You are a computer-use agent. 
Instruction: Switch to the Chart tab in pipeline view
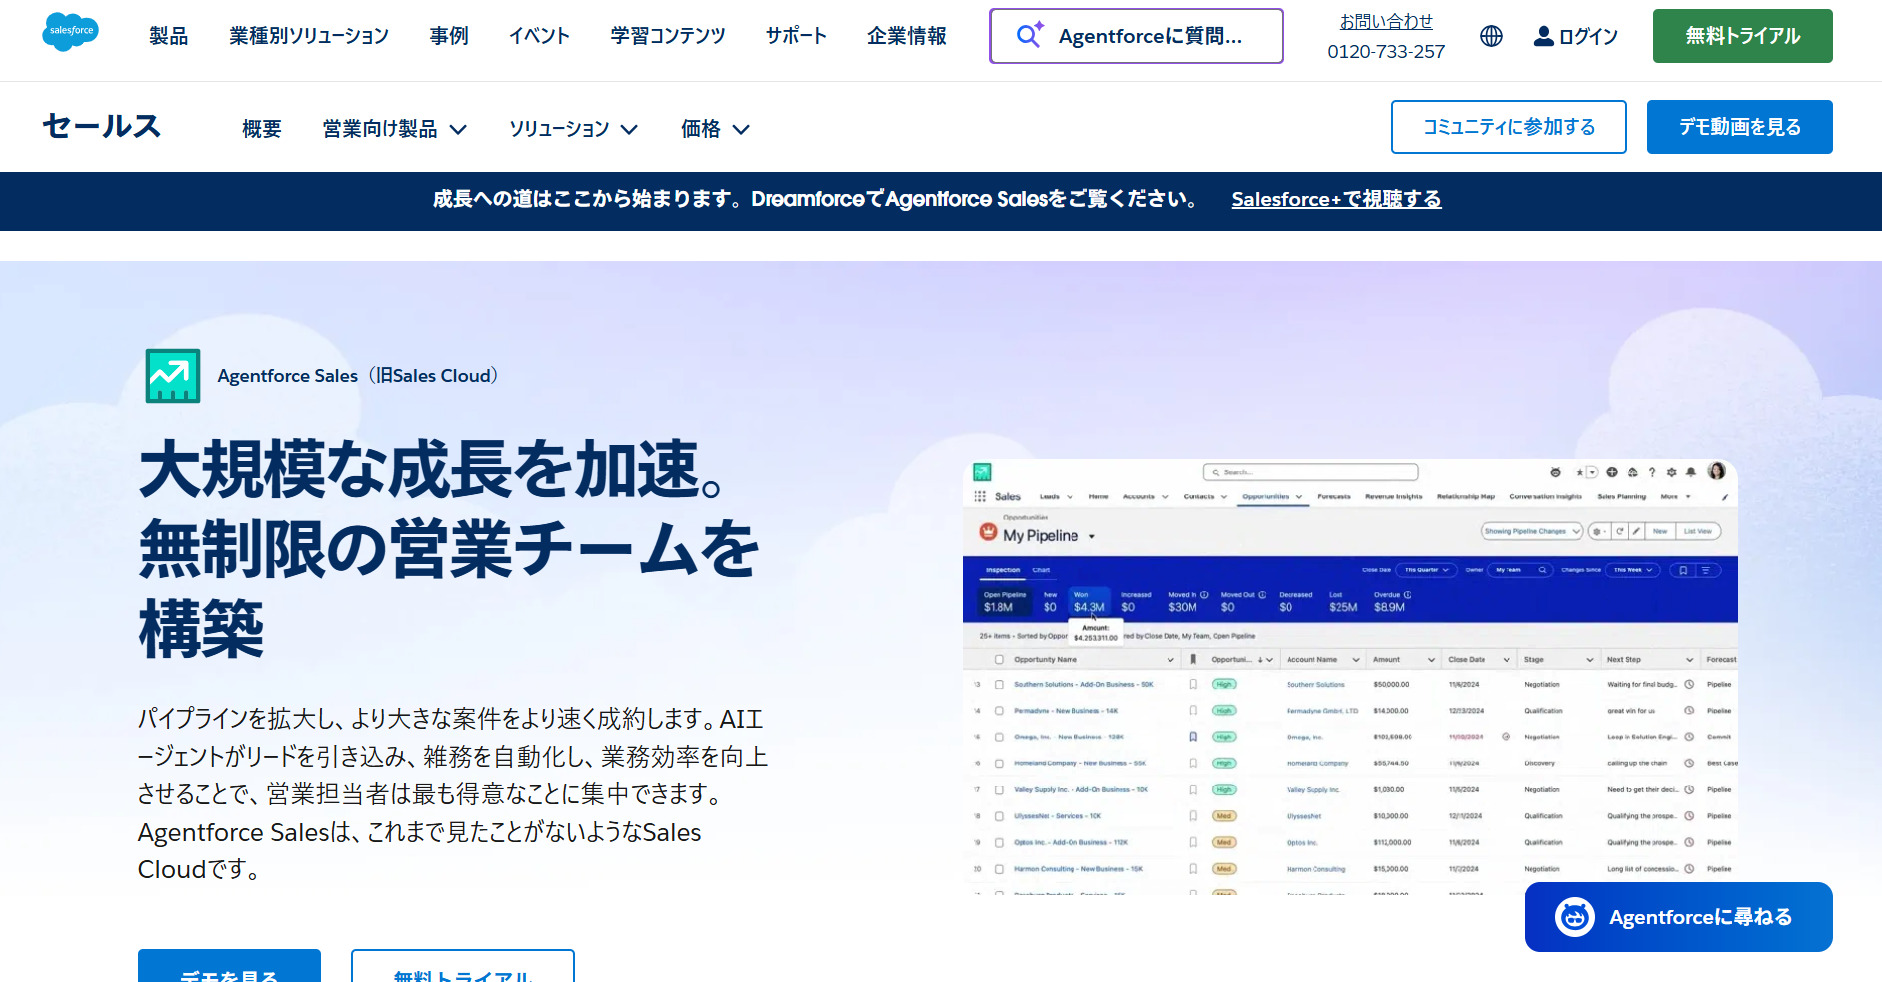[1042, 570]
